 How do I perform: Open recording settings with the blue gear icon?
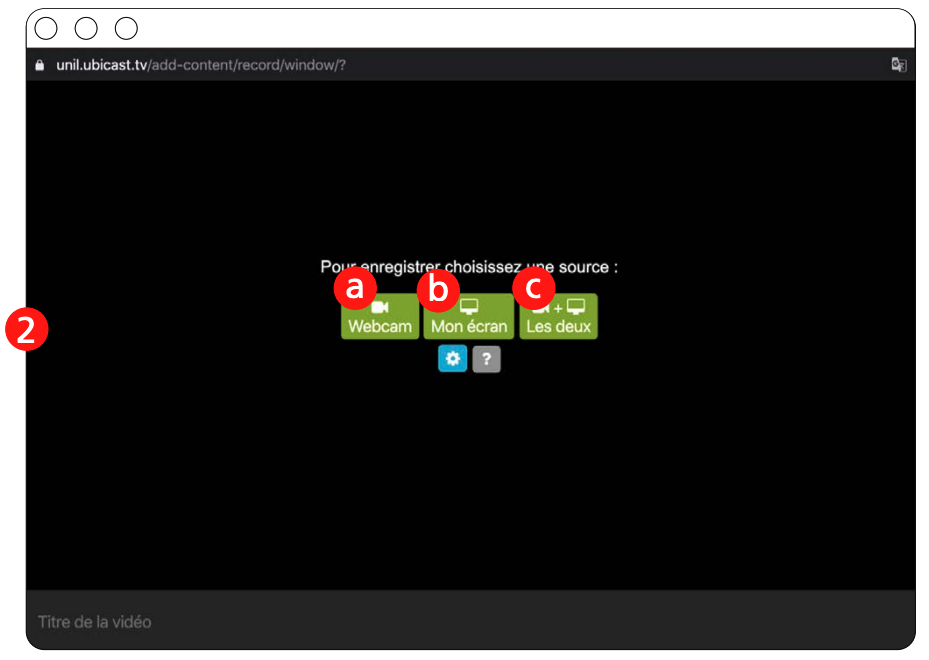coord(452,358)
